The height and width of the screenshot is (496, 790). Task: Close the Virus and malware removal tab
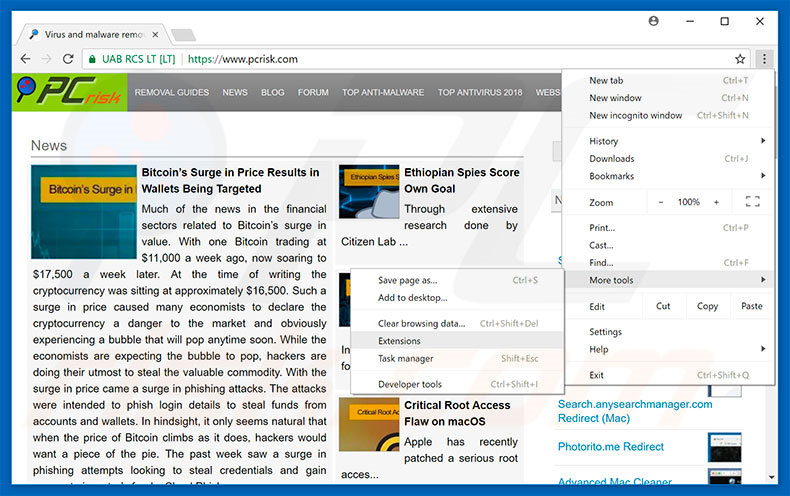[155, 35]
